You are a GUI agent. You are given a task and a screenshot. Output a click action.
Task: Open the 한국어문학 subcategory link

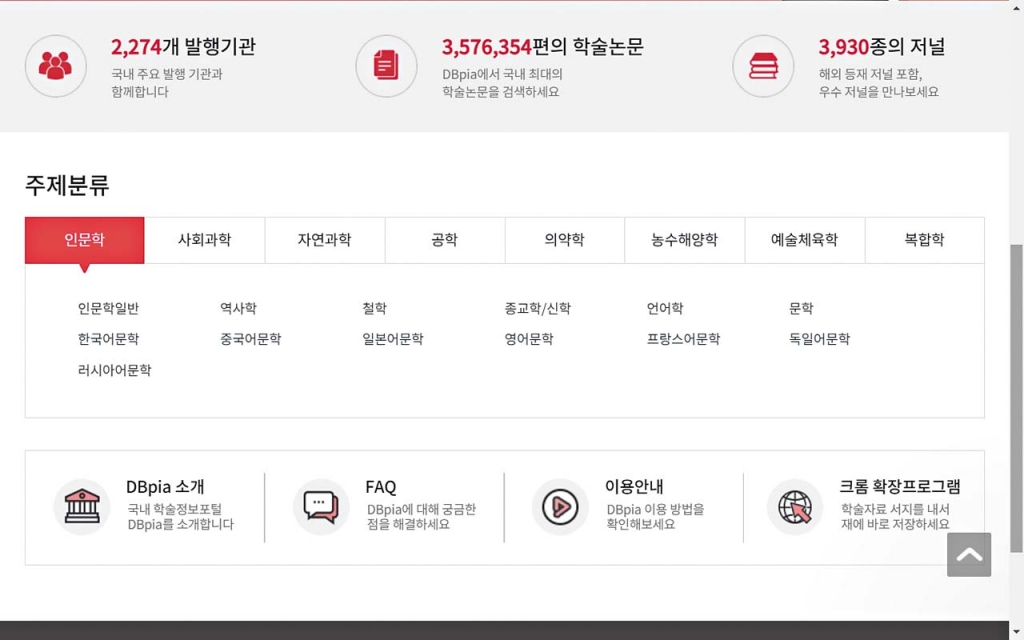pyautogui.click(x=108, y=340)
